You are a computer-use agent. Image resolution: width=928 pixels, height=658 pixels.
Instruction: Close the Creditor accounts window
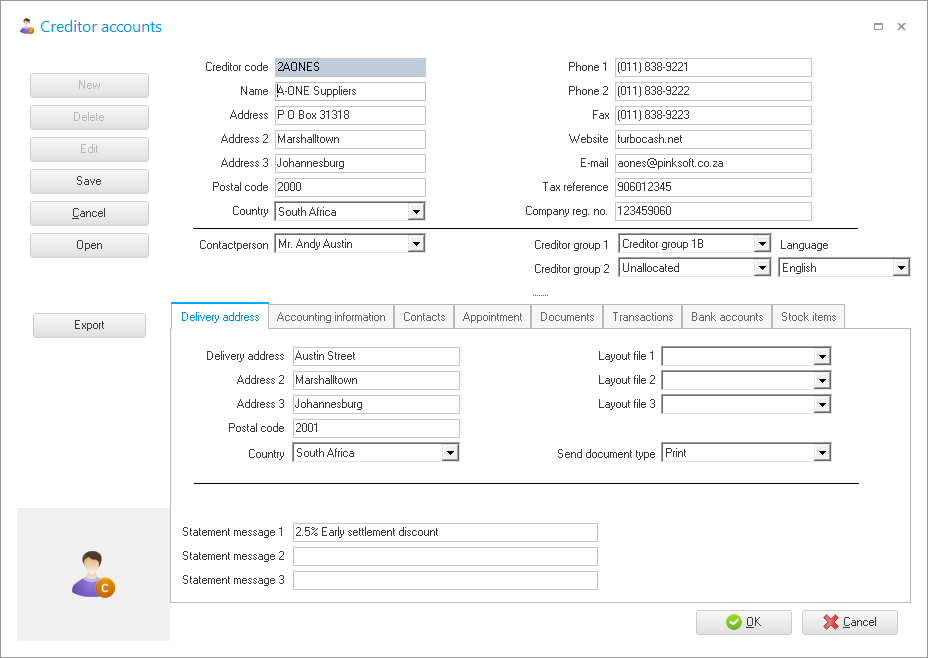tap(901, 27)
